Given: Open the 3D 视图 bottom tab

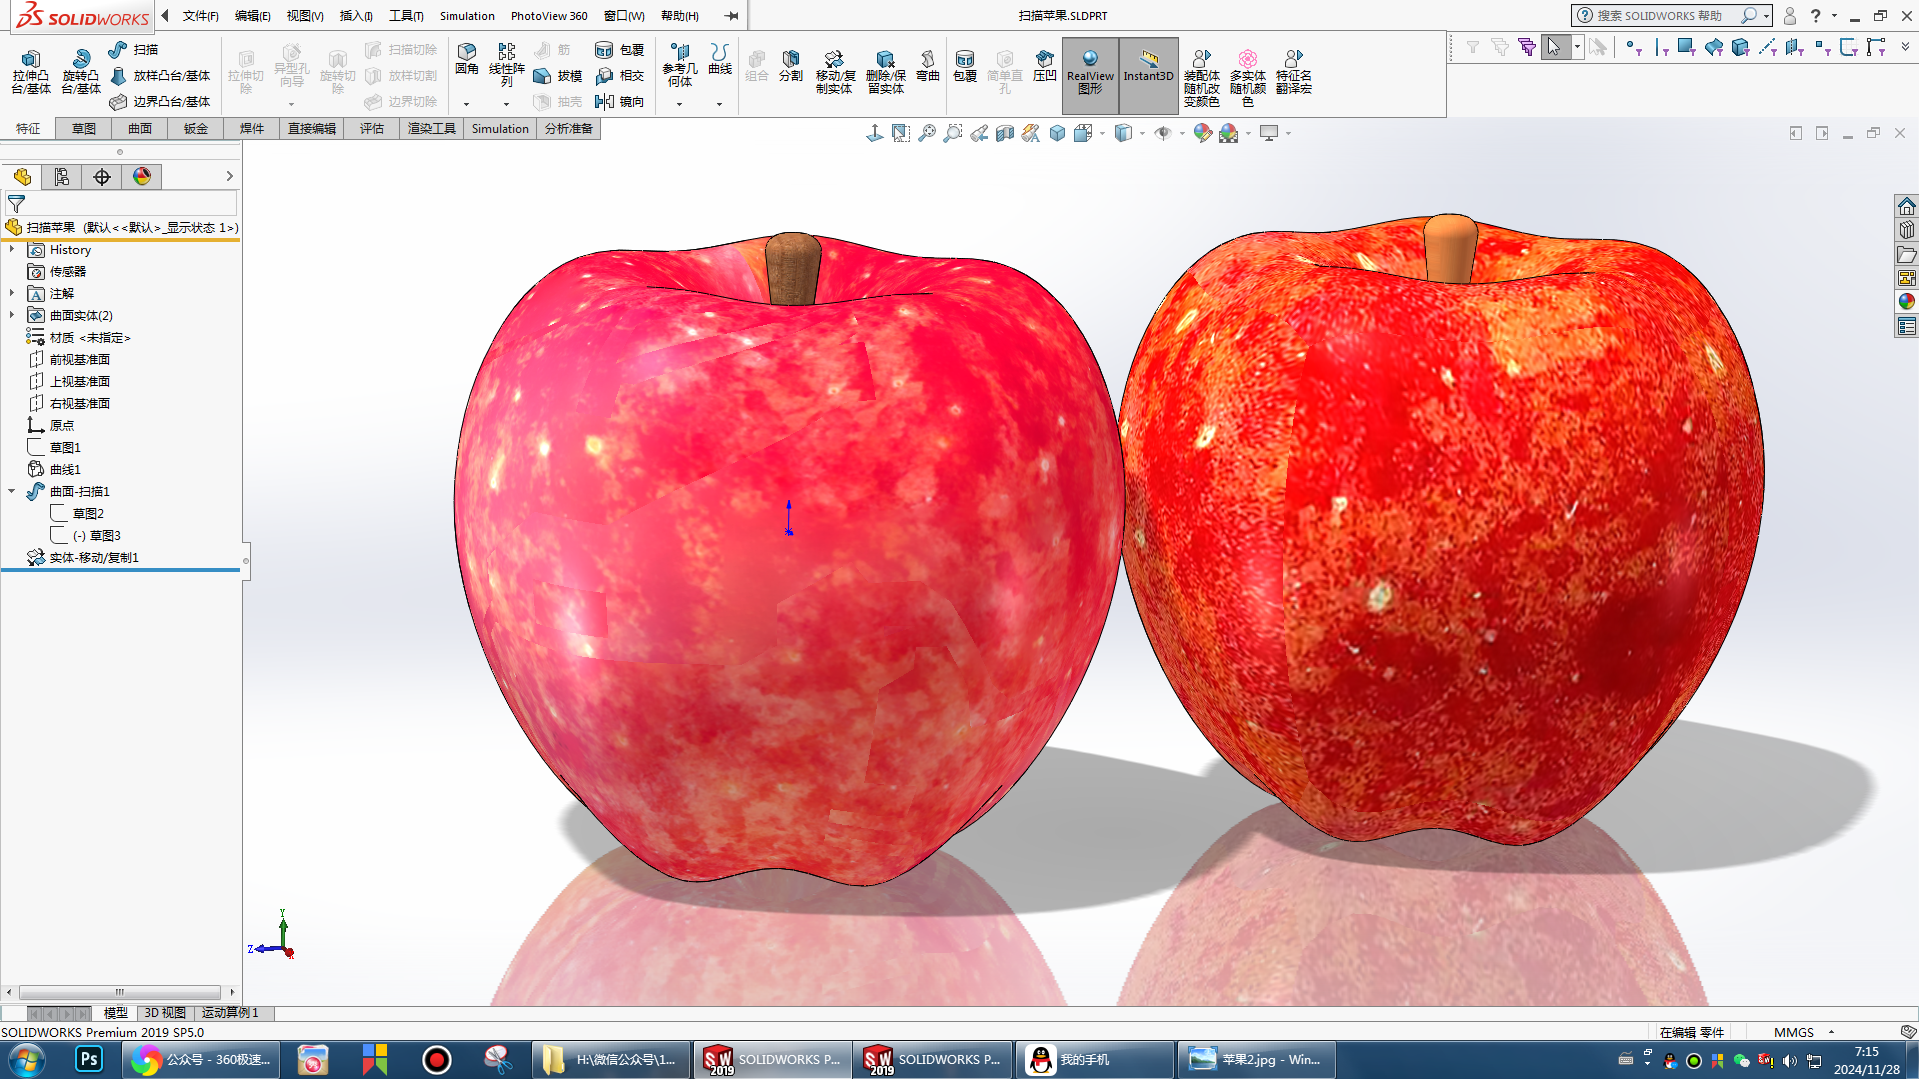Looking at the screenshot, I should tap(165, 1013).
